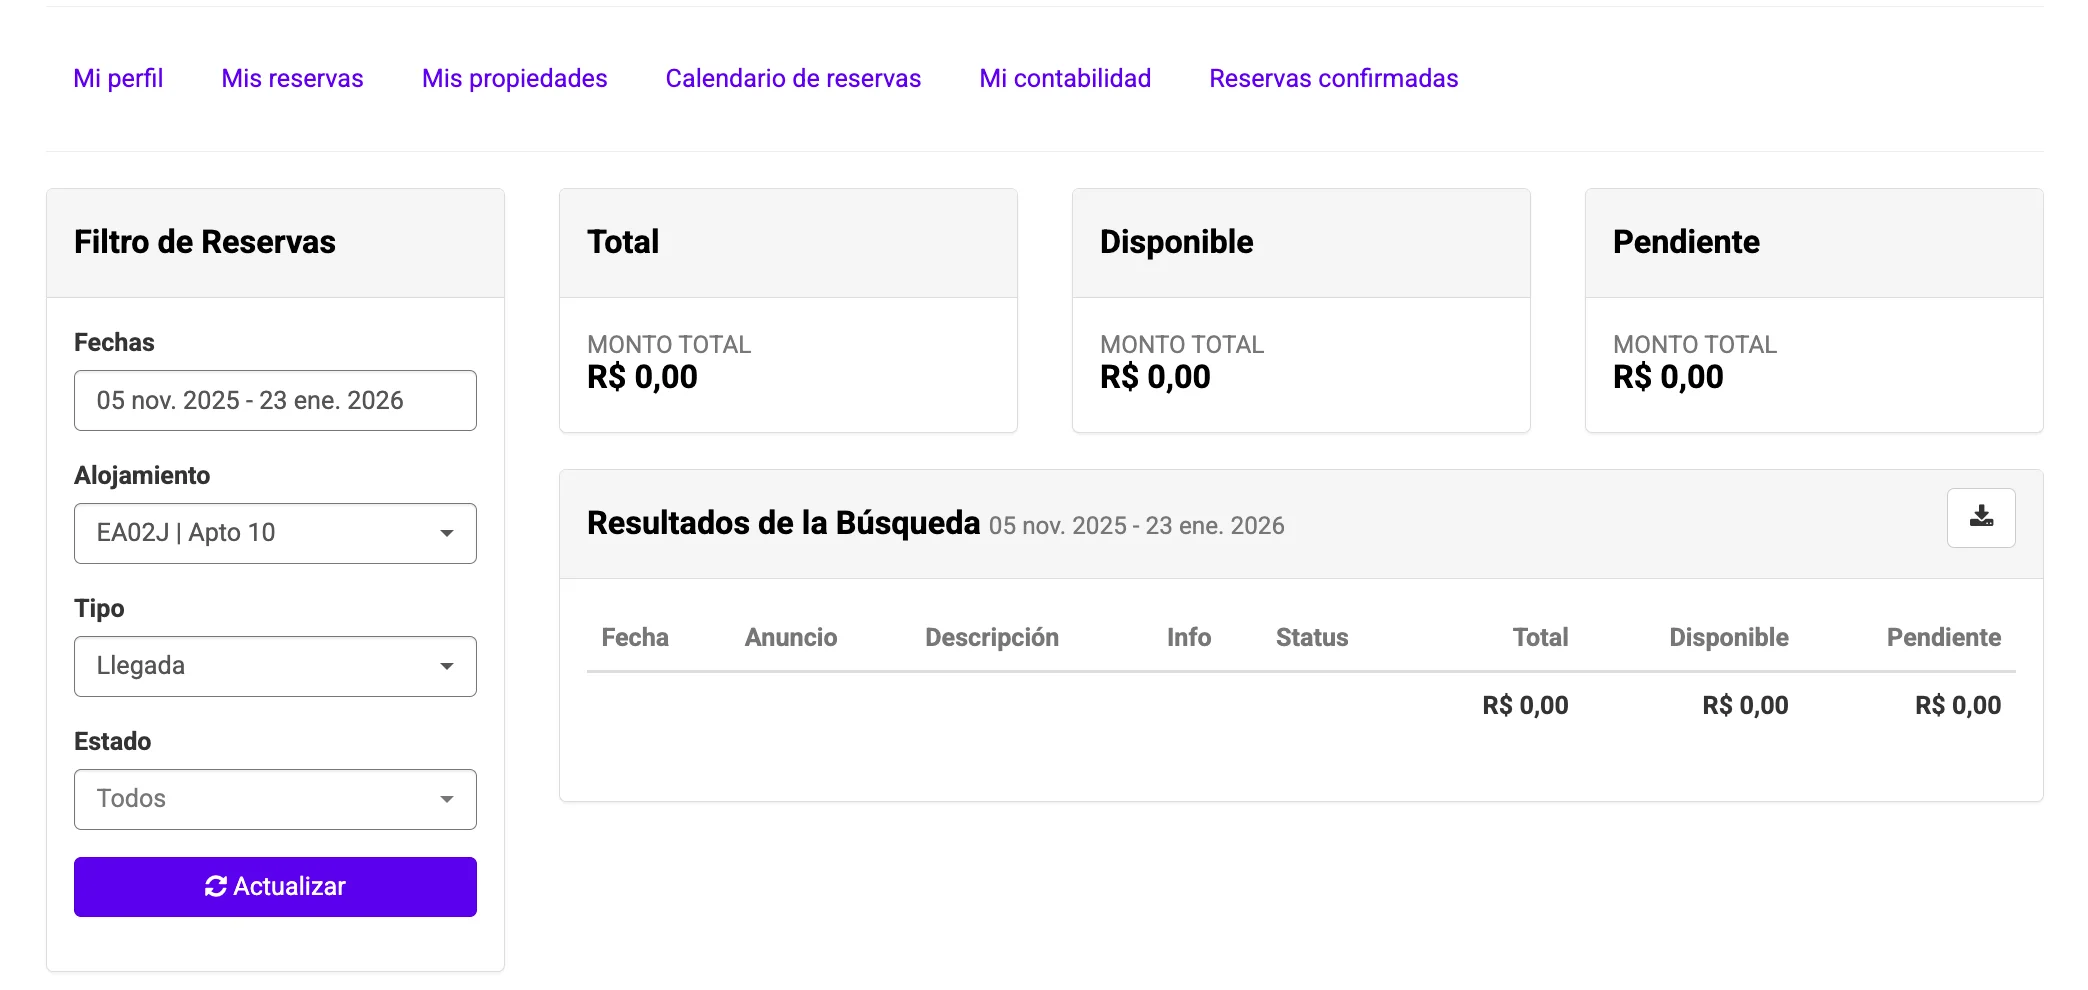Expand the Tipo dropdown showing Llegada
Screen dimensions: 2088x990
(x=275, y=666)
